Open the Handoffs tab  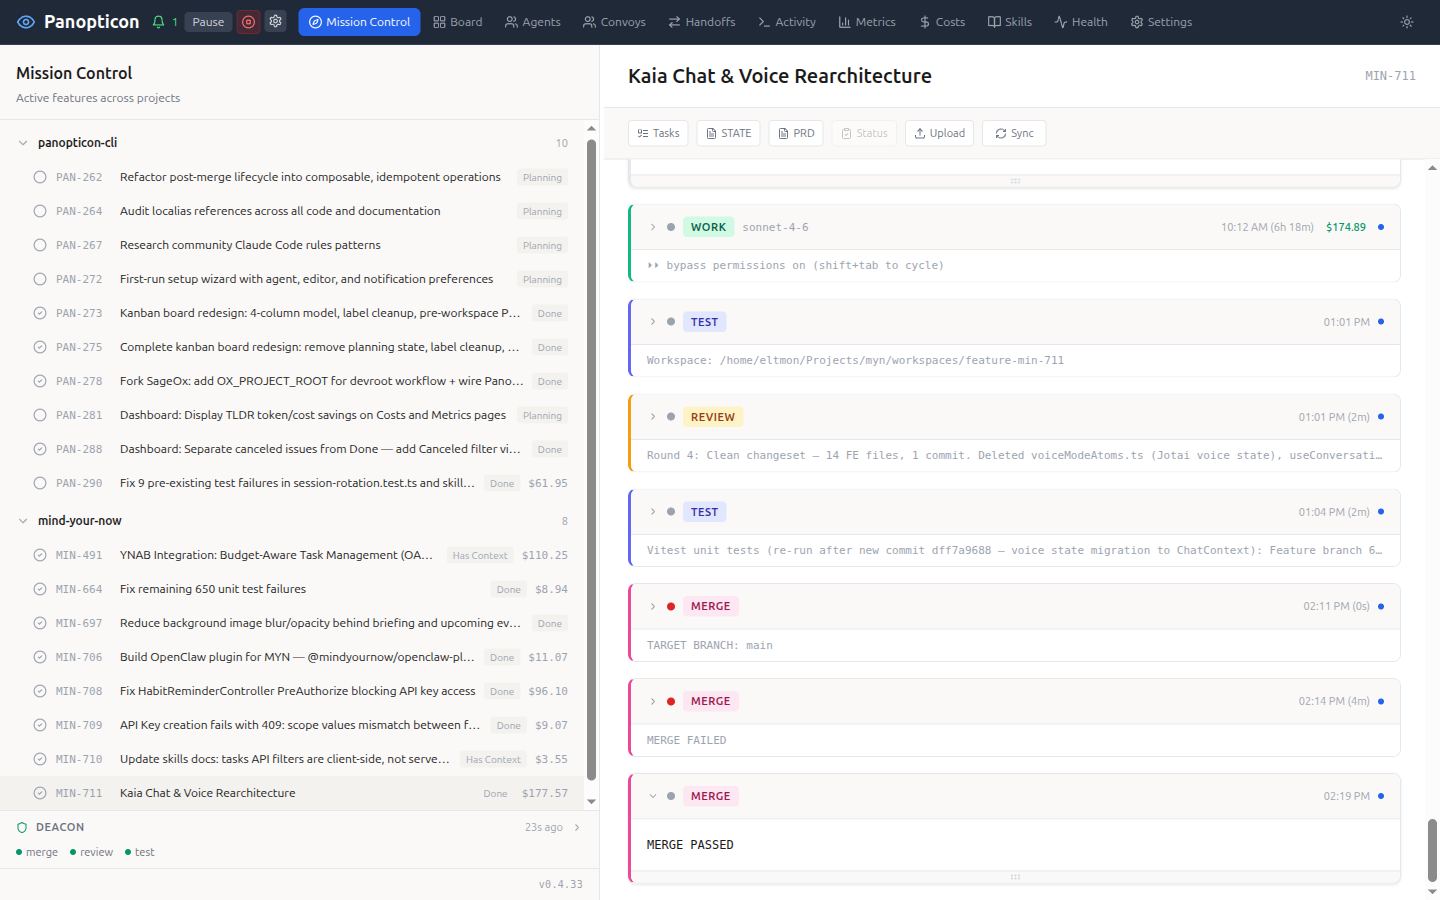(702, 22)
